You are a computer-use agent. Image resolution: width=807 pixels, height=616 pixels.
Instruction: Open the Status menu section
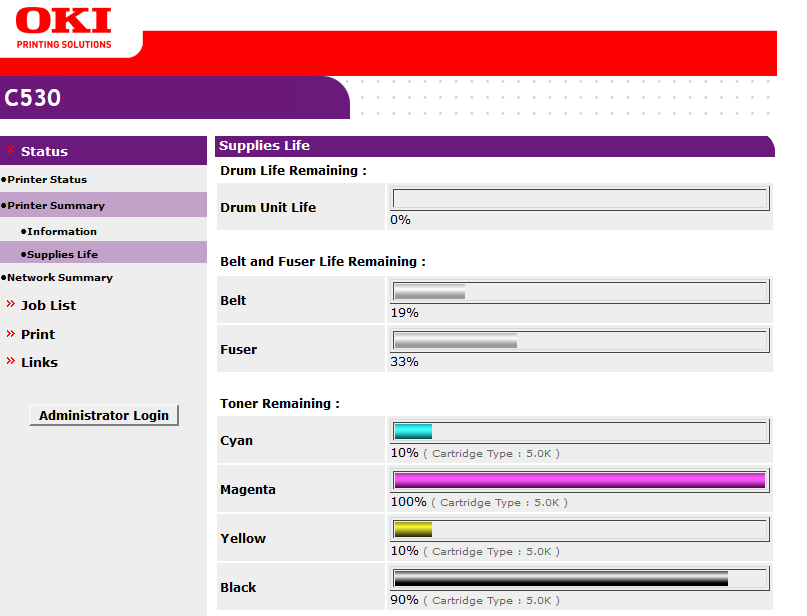44,151
